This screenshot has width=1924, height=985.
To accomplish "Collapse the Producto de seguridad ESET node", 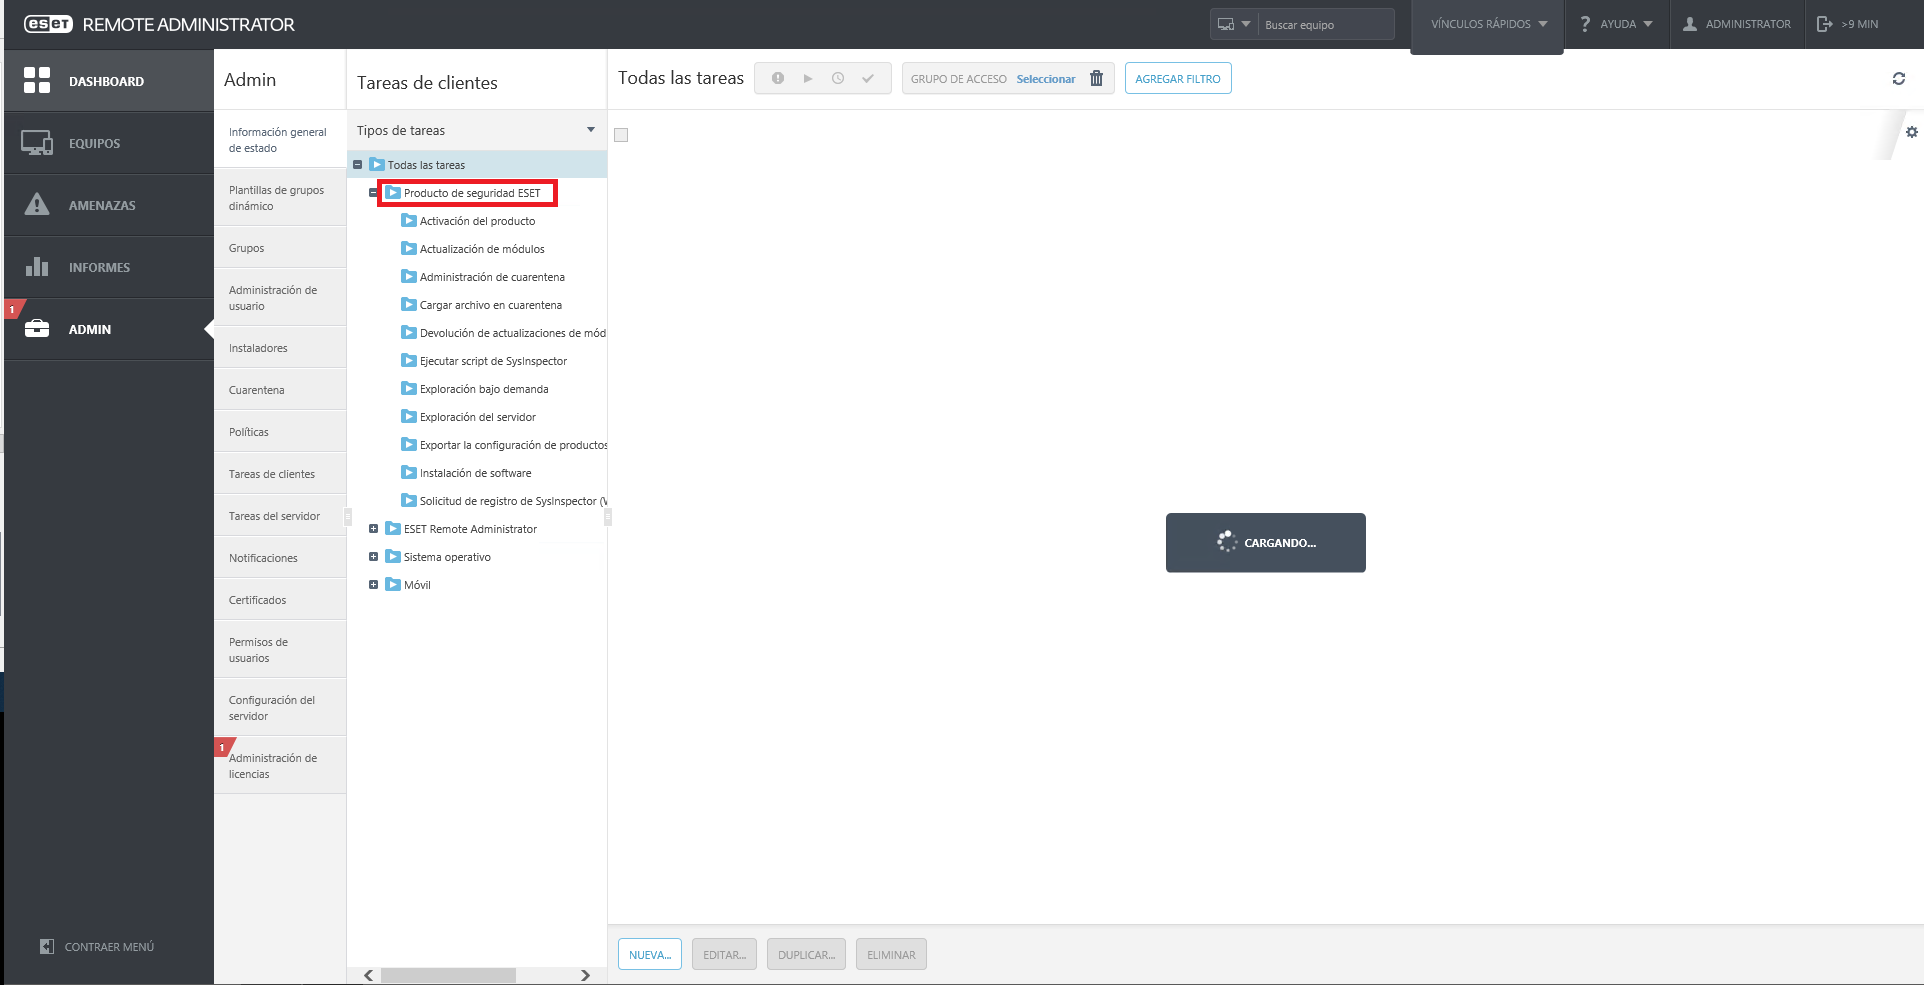I will (373, 193).
